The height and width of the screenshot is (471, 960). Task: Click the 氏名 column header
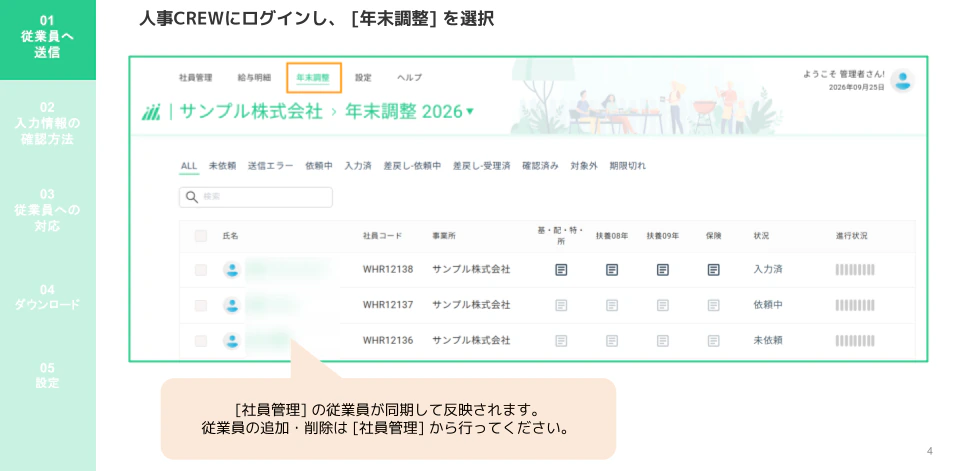230,236
